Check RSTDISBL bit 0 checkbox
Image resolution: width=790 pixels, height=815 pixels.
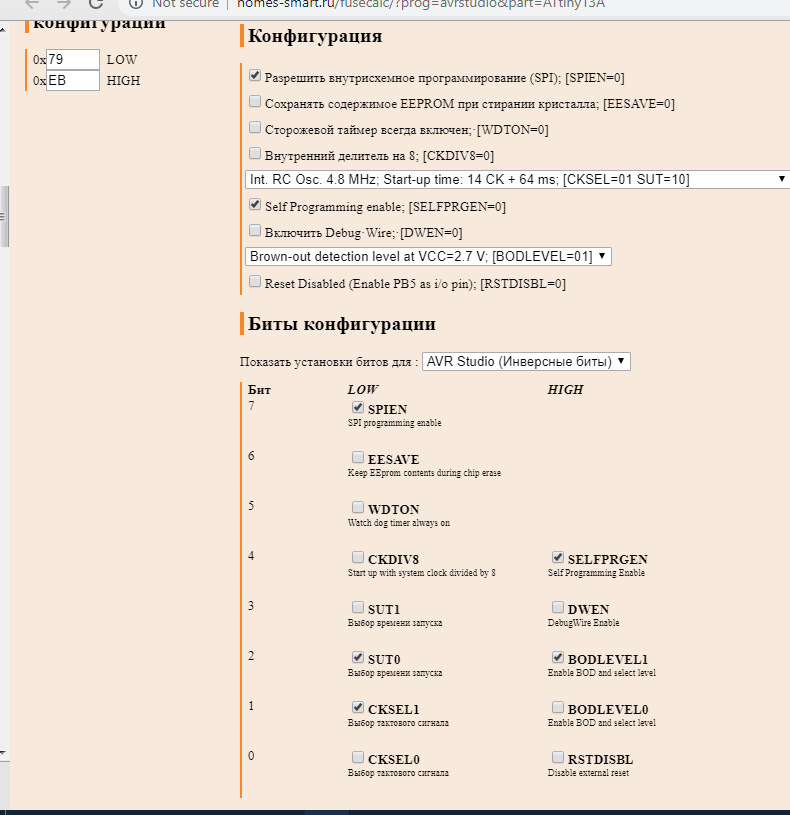point(558,757)
